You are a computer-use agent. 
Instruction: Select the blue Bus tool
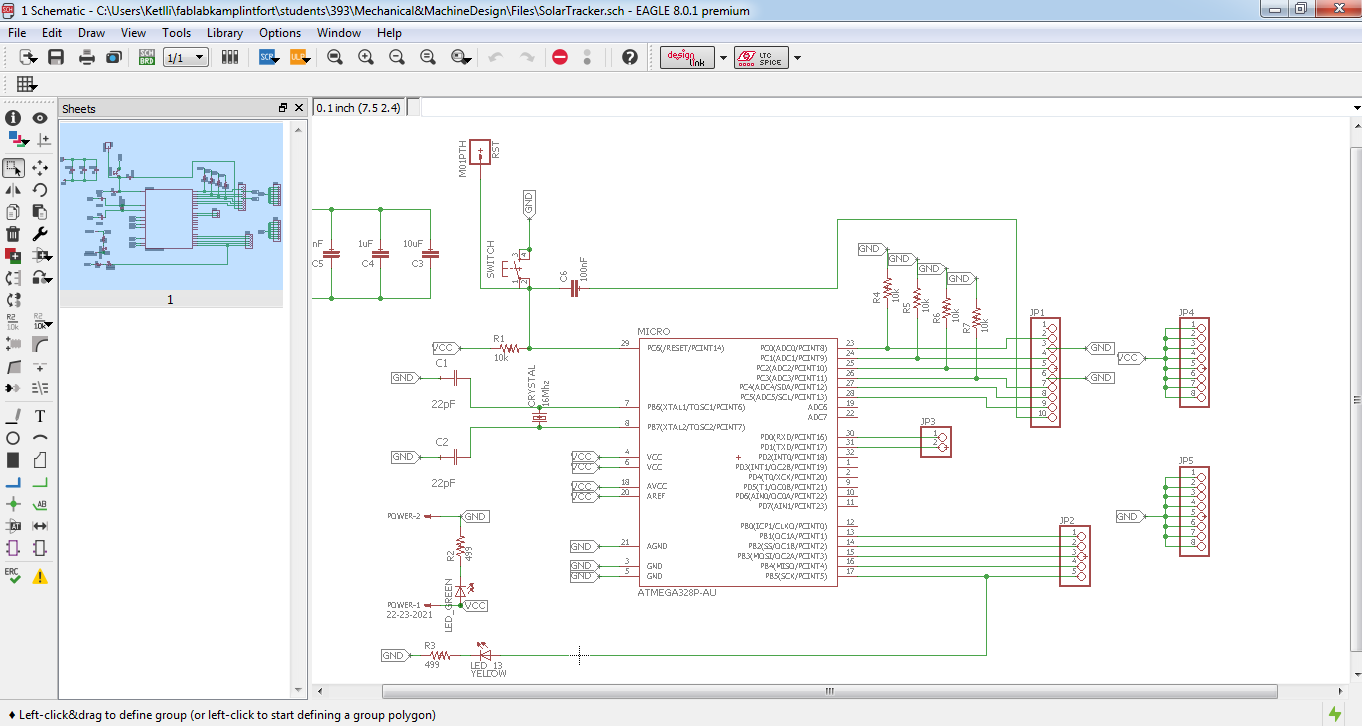pyautogui.click(x=13, y=482)
